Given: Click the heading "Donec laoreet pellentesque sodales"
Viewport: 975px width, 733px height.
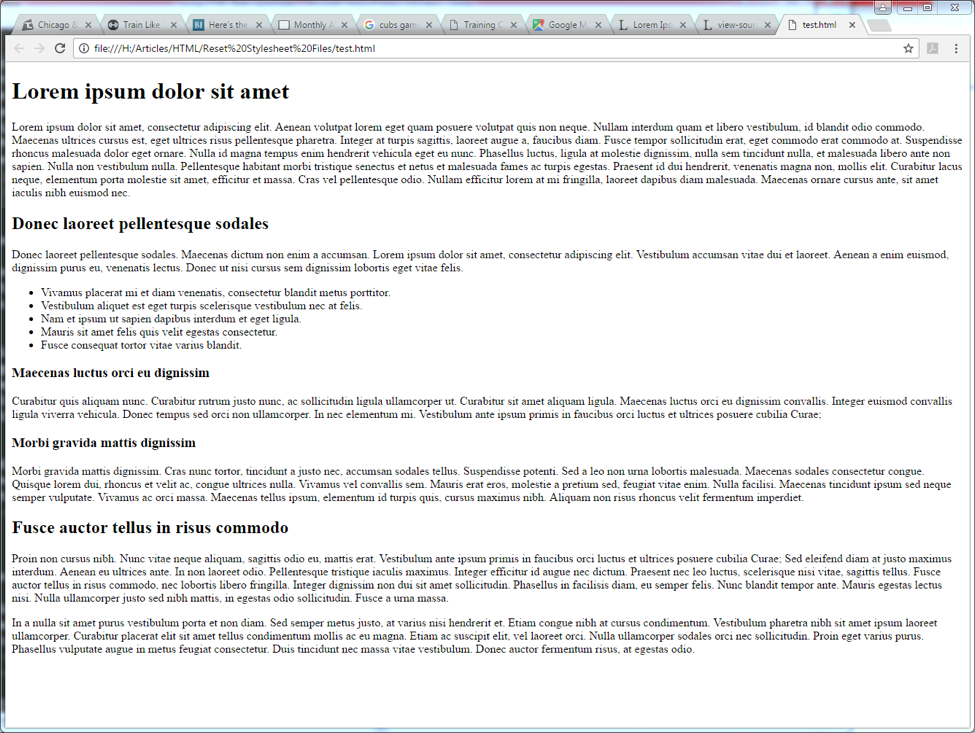Looking at the screenshot, I should (x=140, y=224).
